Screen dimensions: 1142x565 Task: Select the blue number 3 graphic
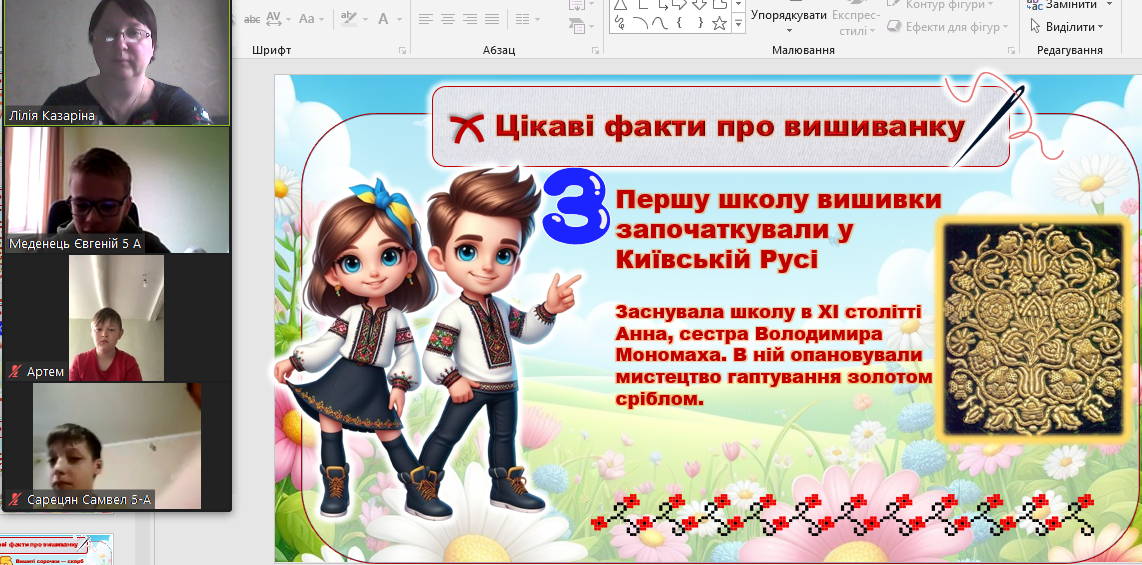click(x=575, y=208)
